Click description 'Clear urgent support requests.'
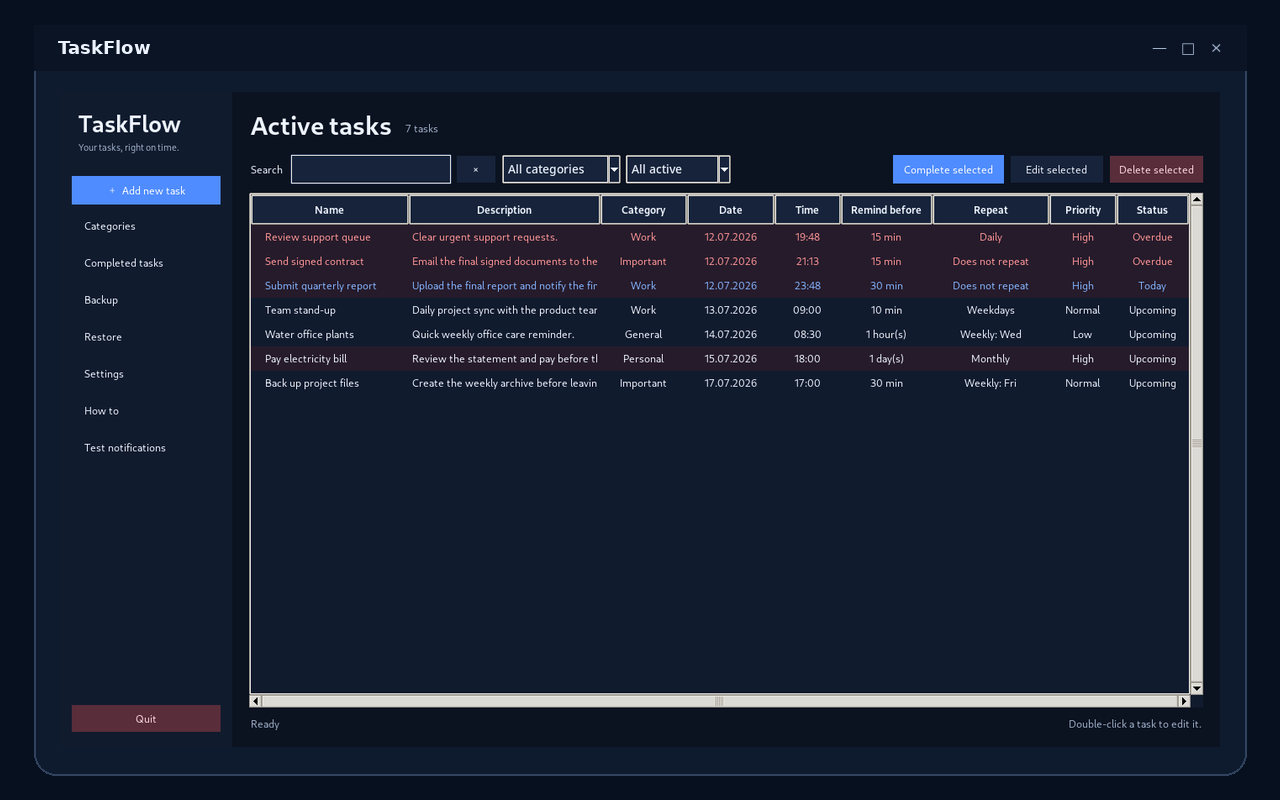Image resolution: width=1280 pixels, height=800 pixels. tap(485, 237)
